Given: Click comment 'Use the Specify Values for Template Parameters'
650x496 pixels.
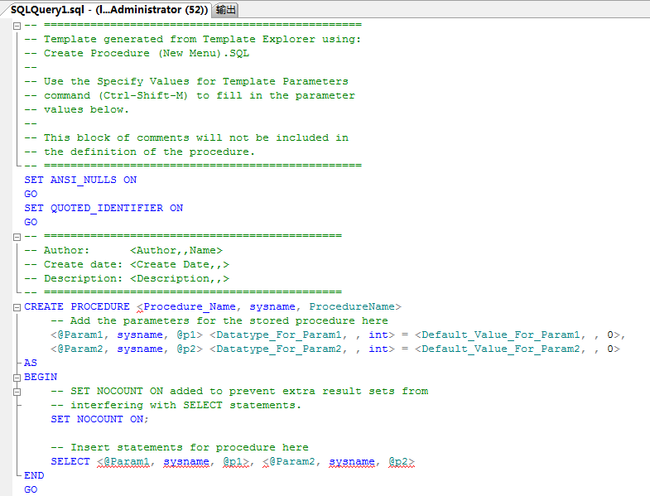Looking at the screenshot, I should pyautogui.click(x=196, y=81).
